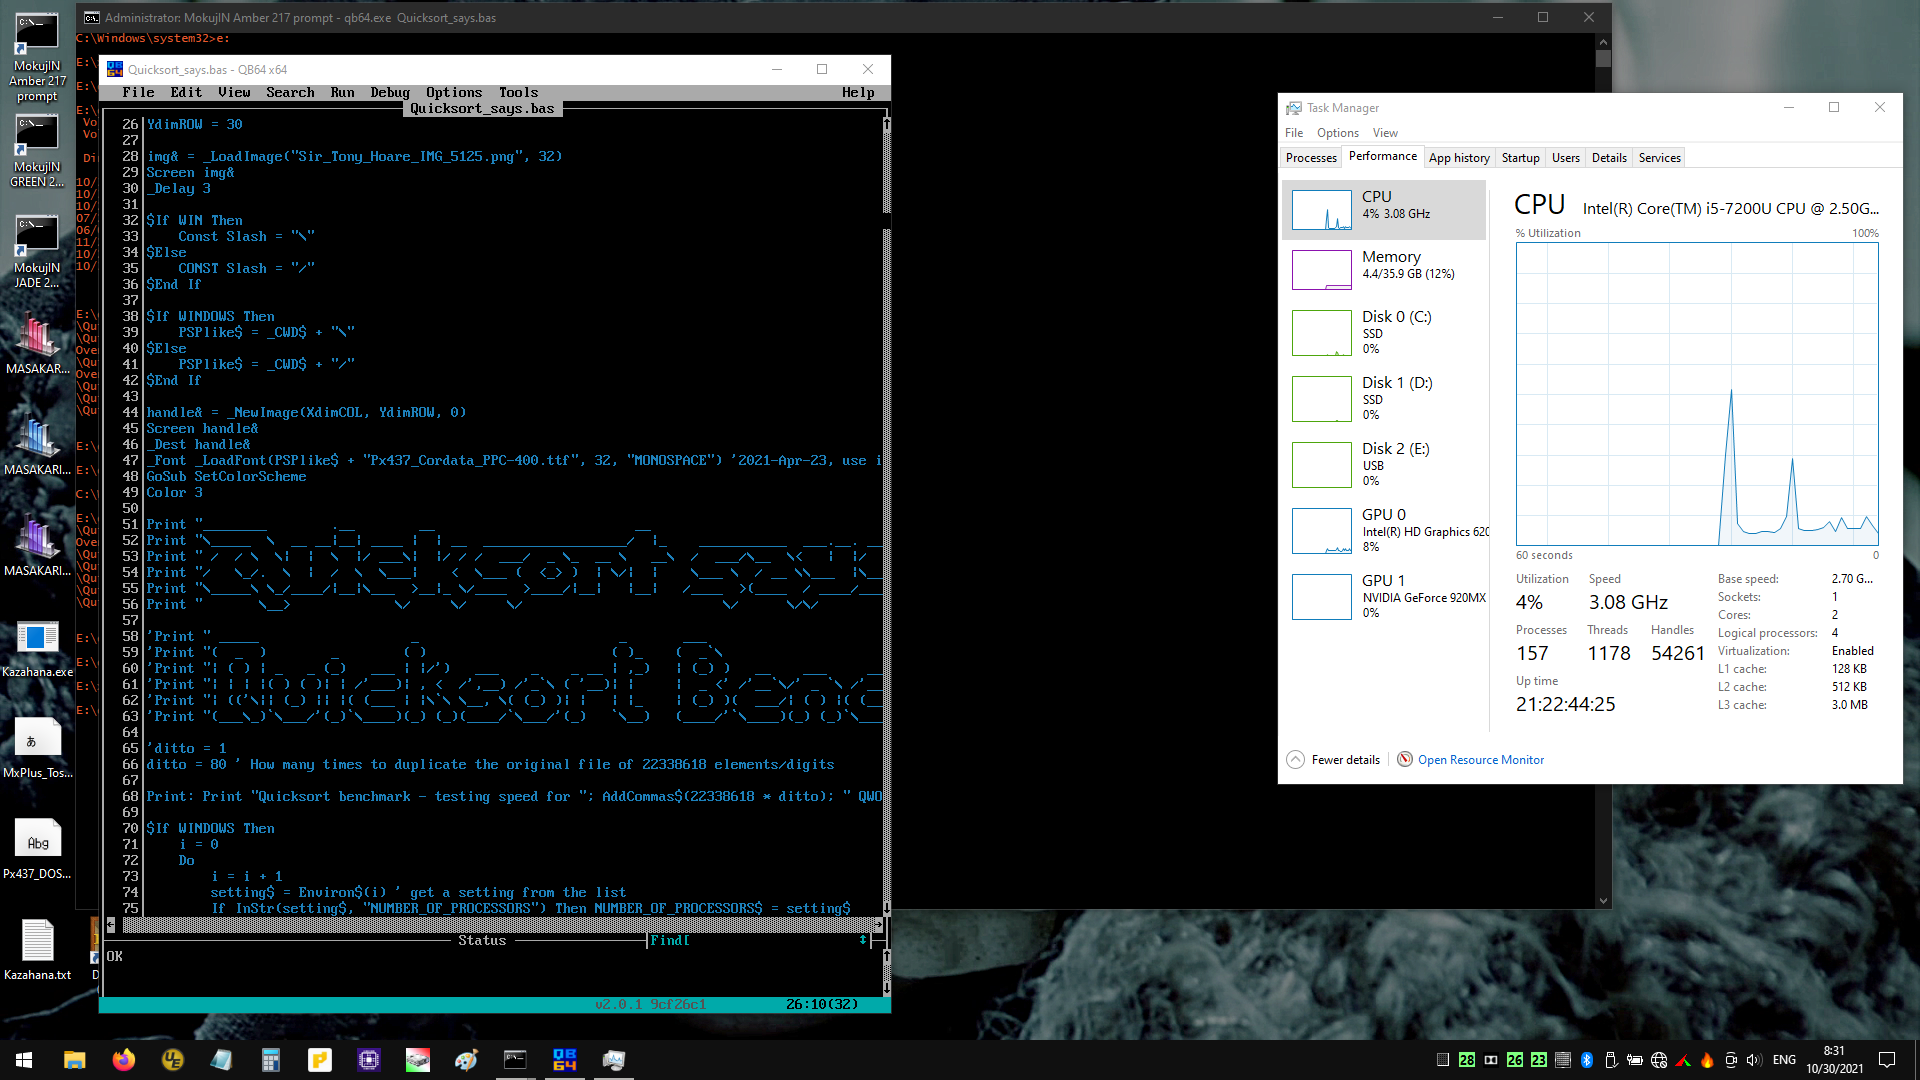1920x1080 pixels.
Task: Click Bluetooth tray icon
Action: click(x=1587, y=1060)
